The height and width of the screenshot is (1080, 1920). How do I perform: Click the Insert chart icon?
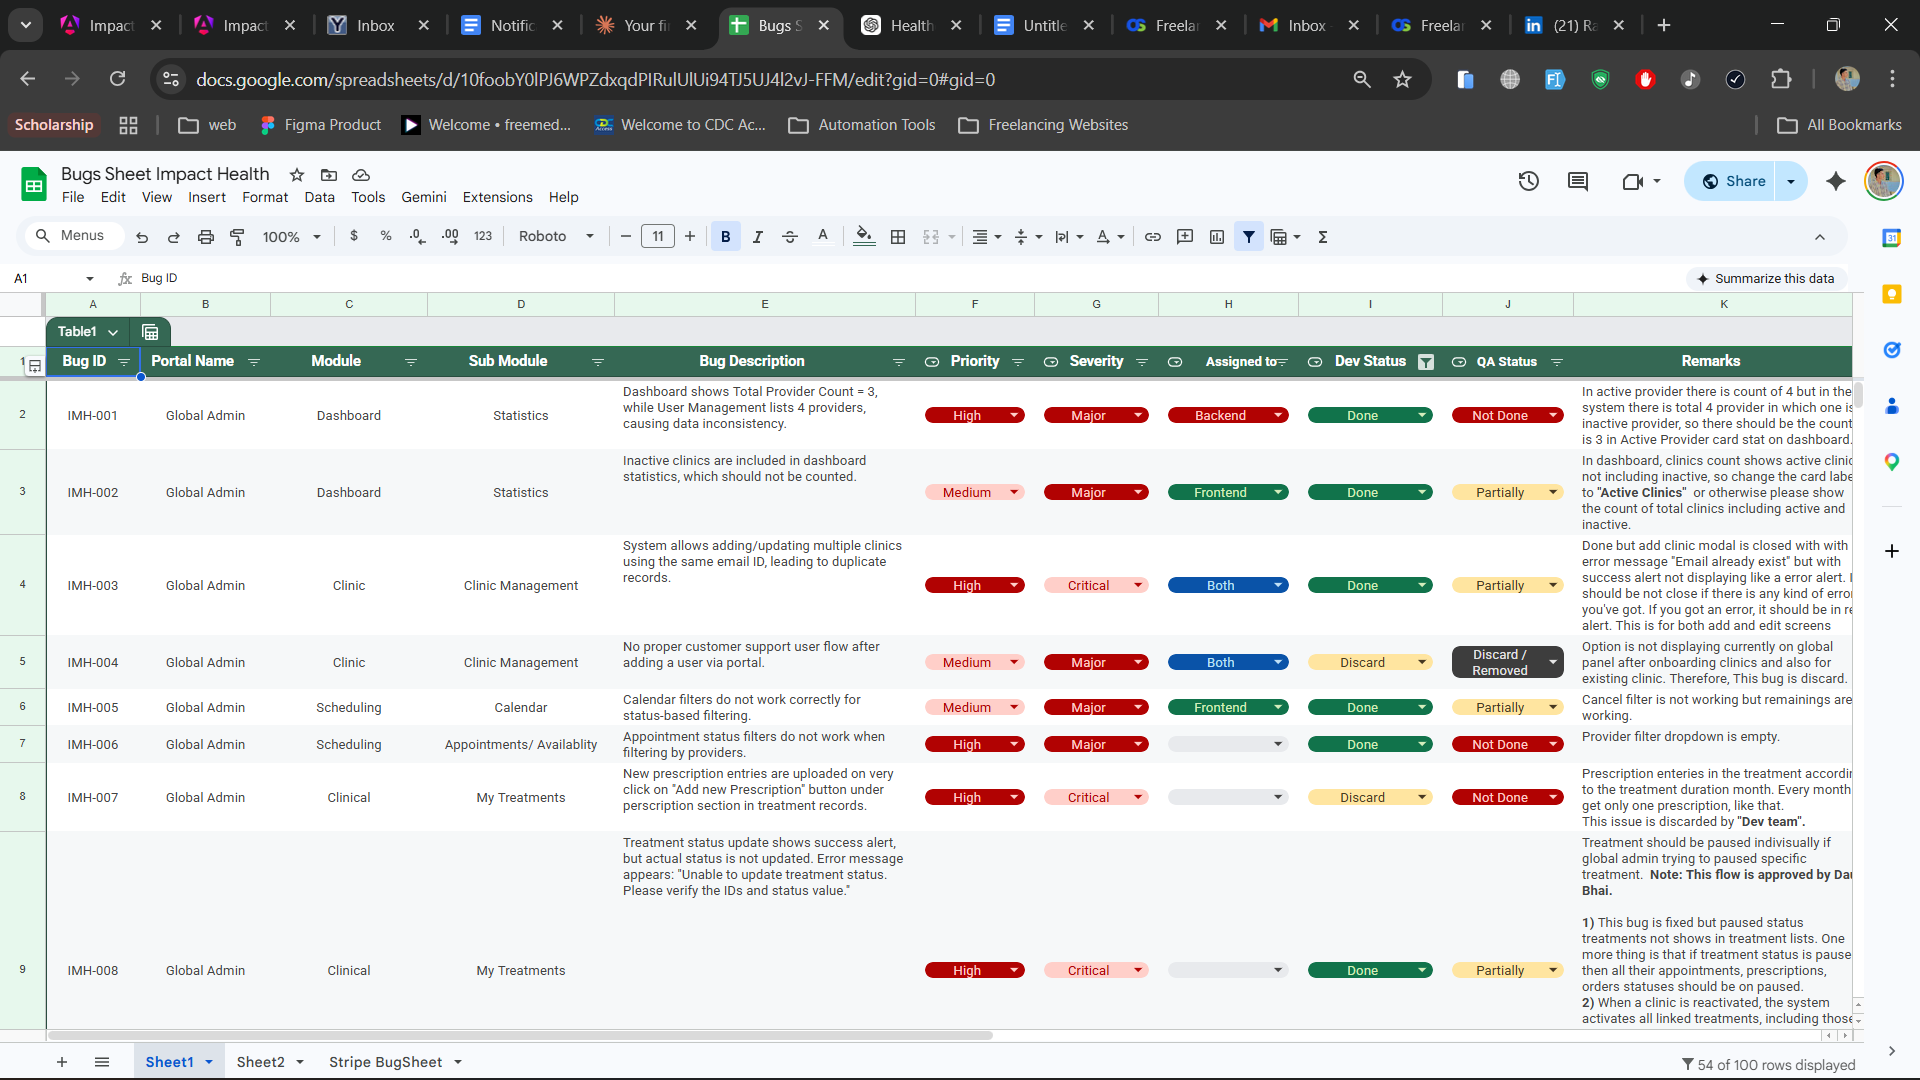click(1217, 237)
